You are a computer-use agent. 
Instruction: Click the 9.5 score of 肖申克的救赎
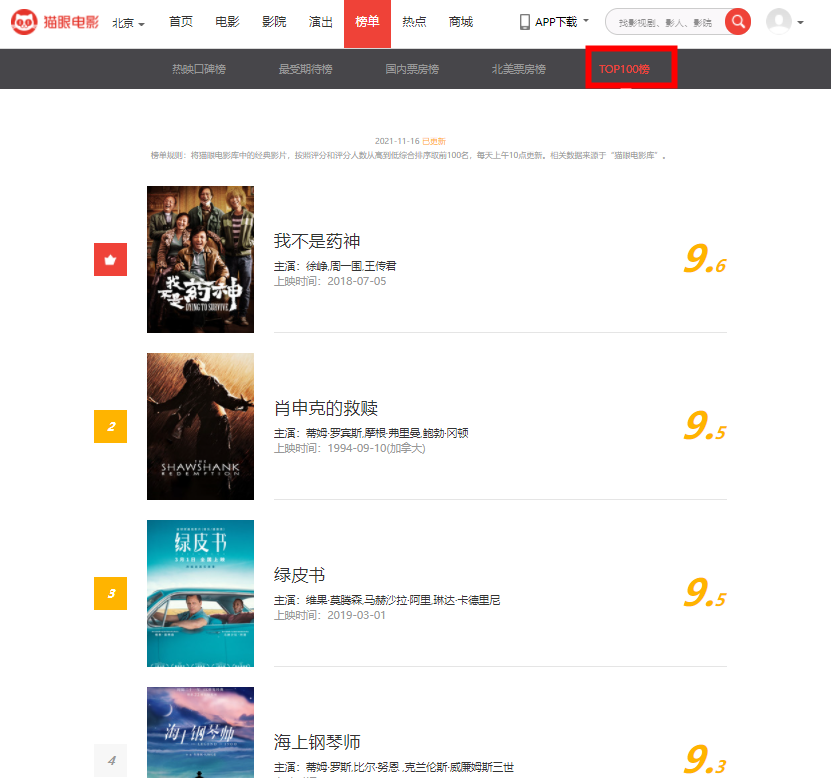tap(705, 426)
